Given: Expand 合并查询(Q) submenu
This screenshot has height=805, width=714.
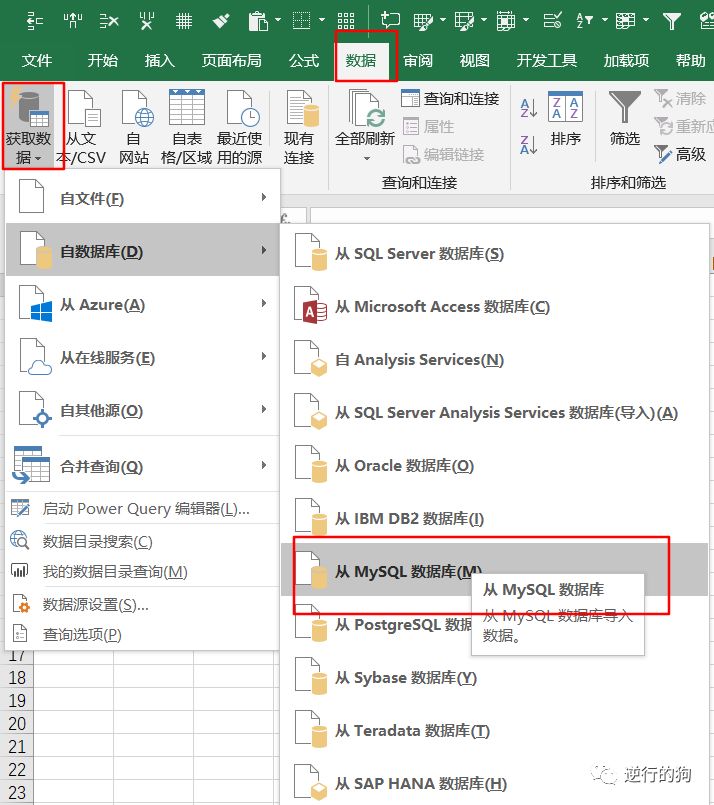Looking at the screenshot, I should pyautogui.click(x=142, y=465).
